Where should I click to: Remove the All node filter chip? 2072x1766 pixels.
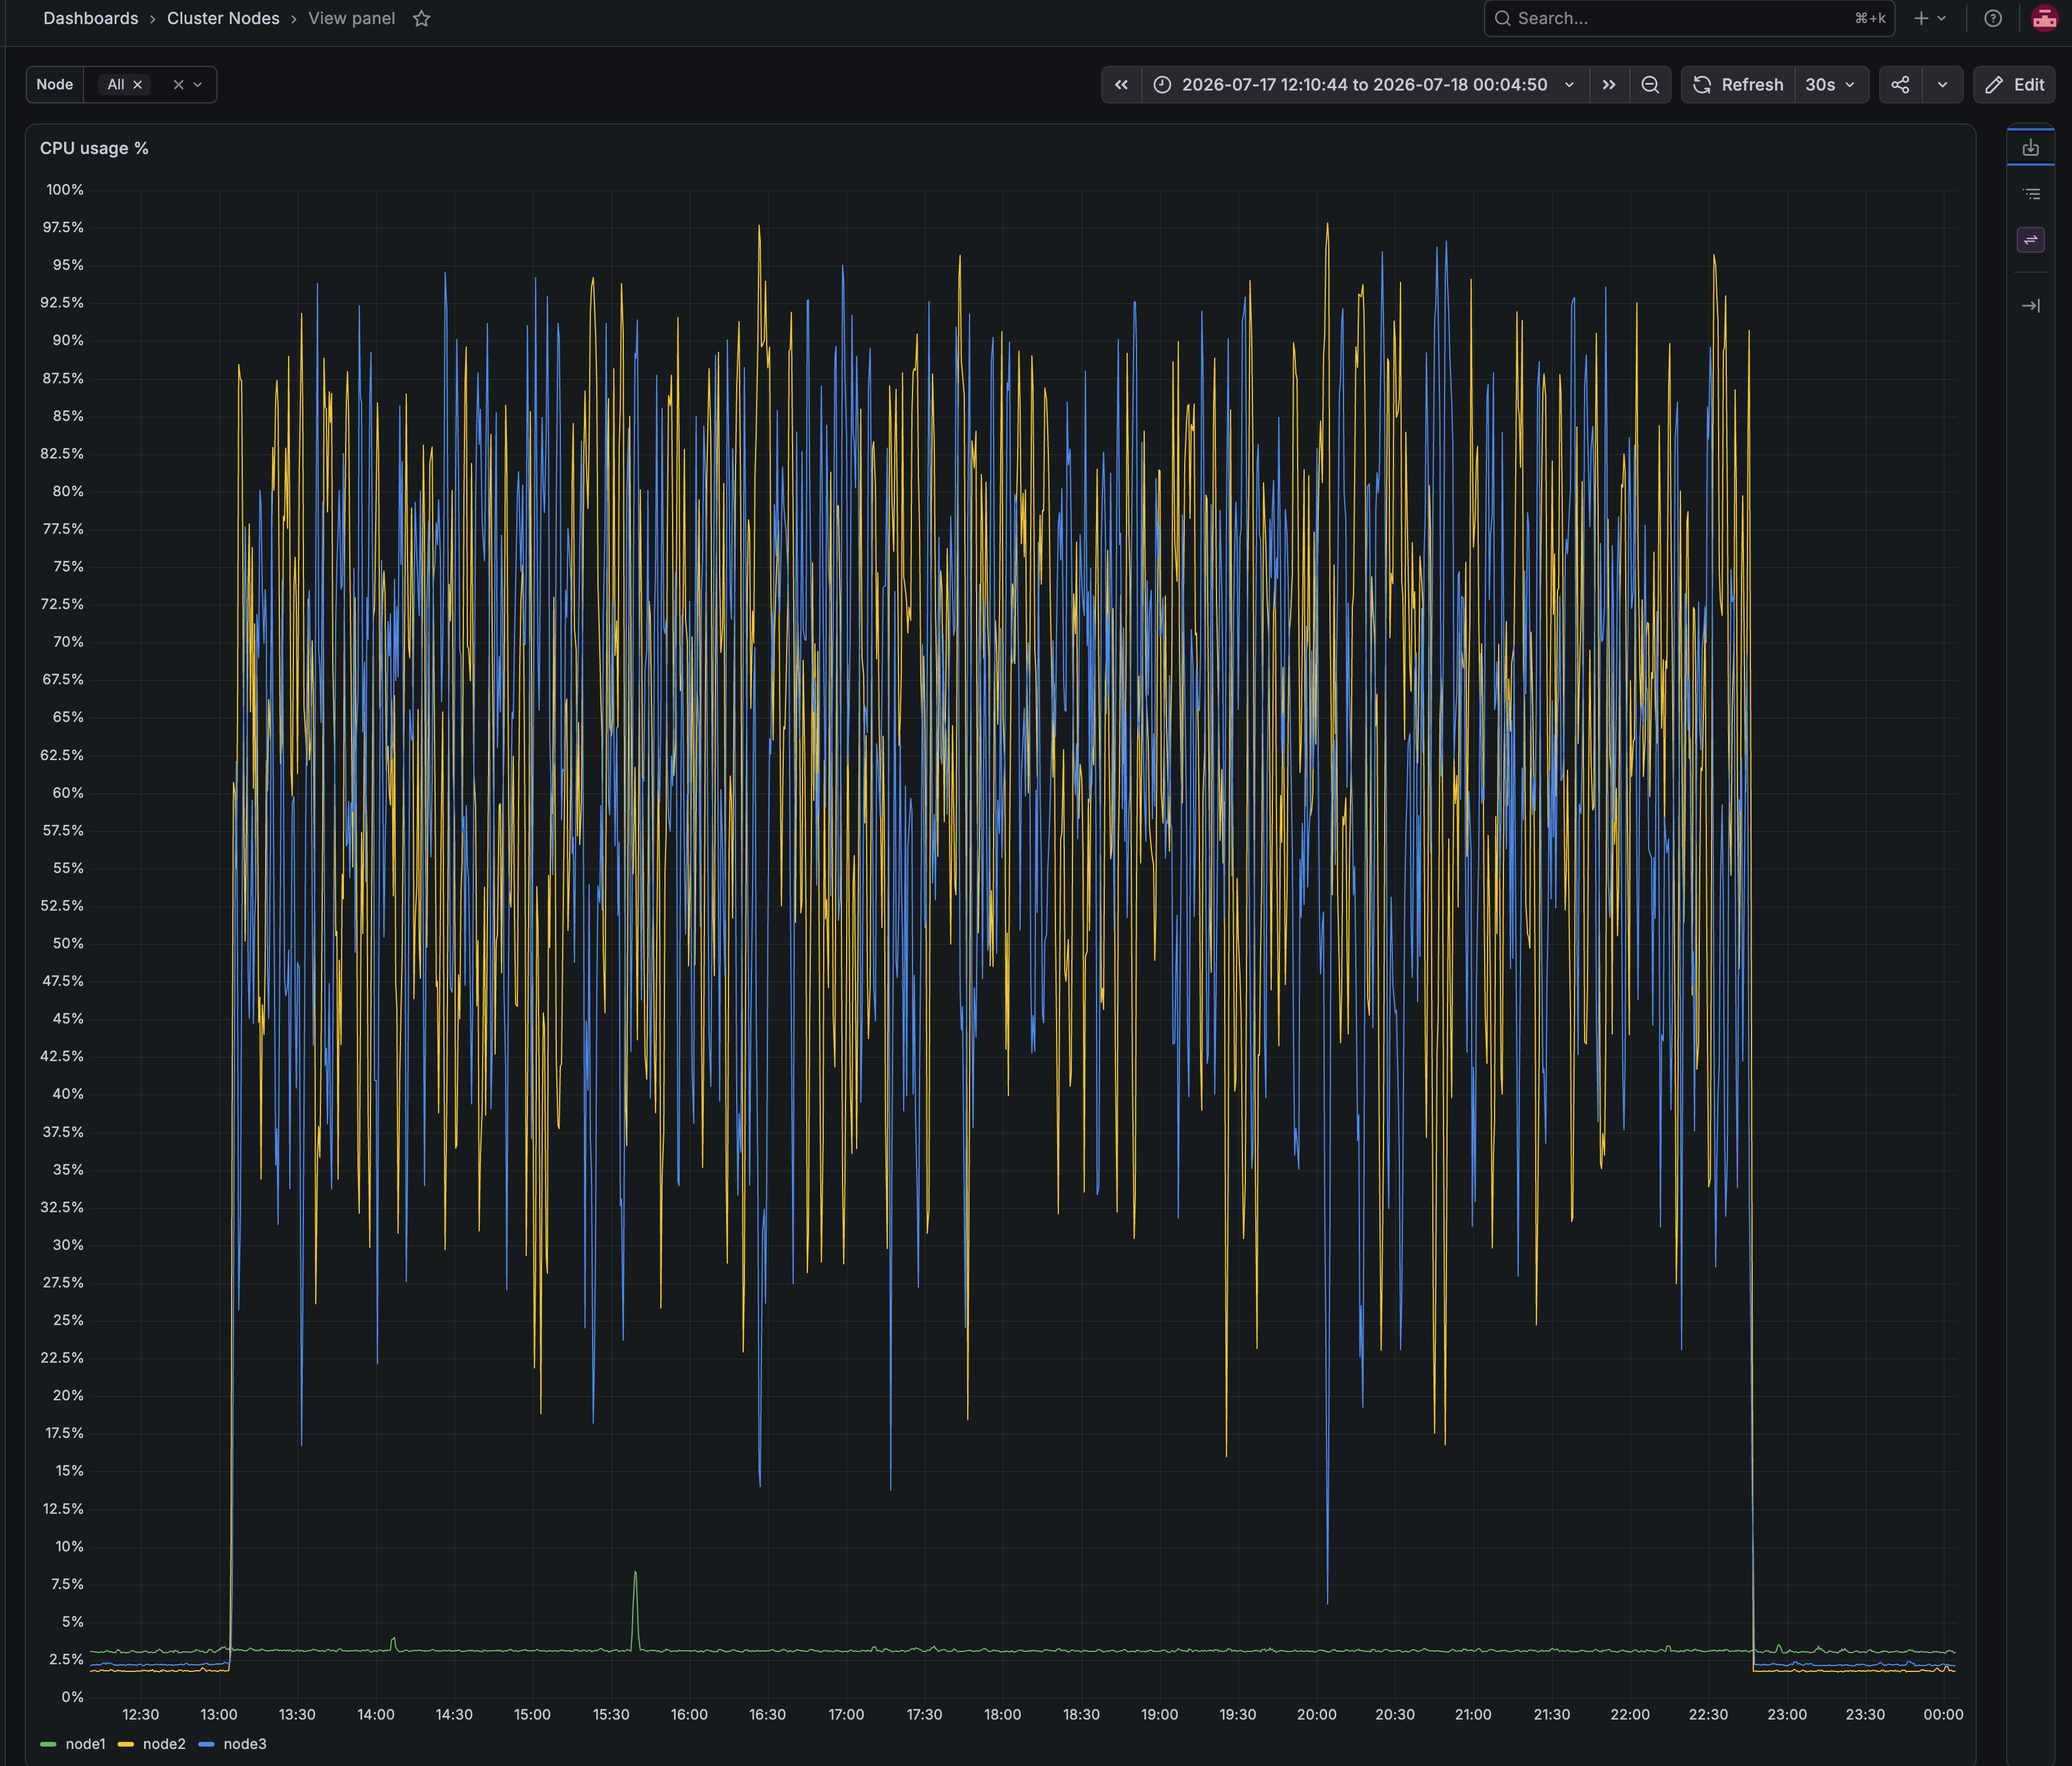point(138,85)
